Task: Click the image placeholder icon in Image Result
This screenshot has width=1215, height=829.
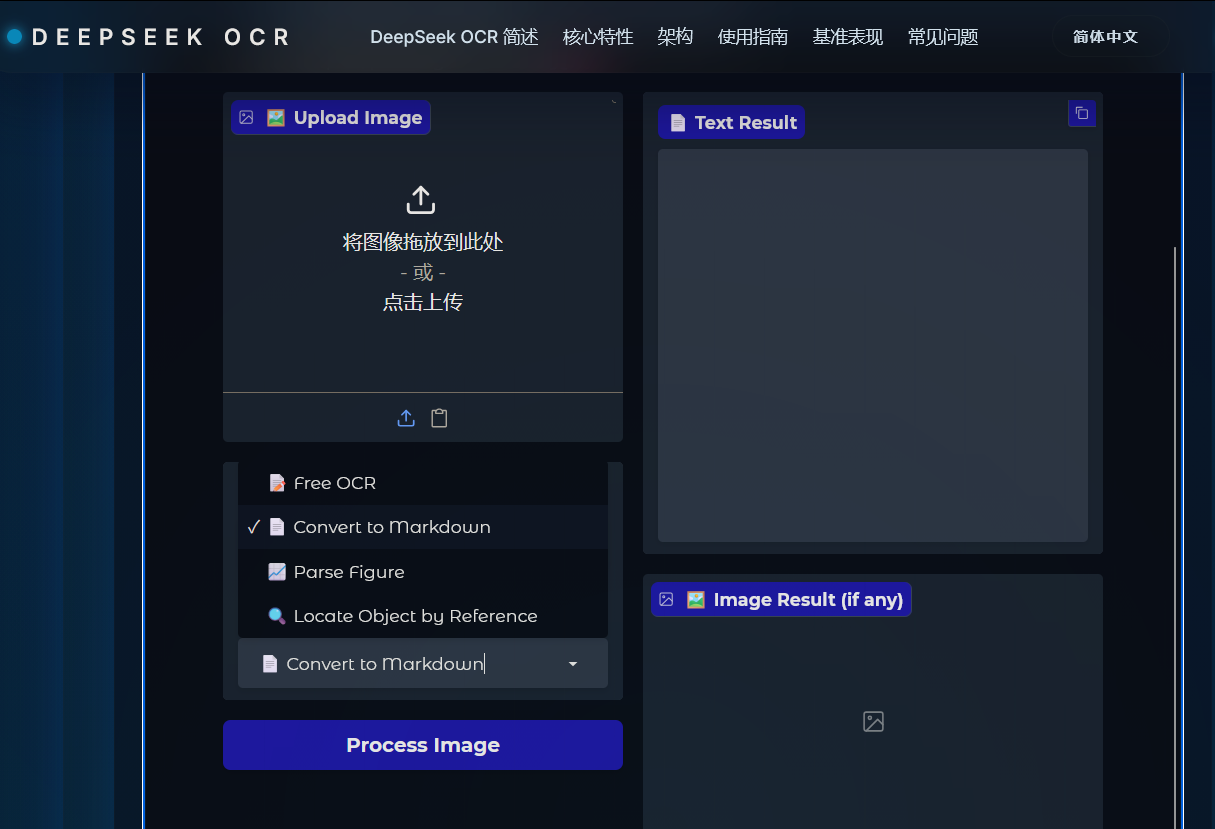Action: (873, 721)
